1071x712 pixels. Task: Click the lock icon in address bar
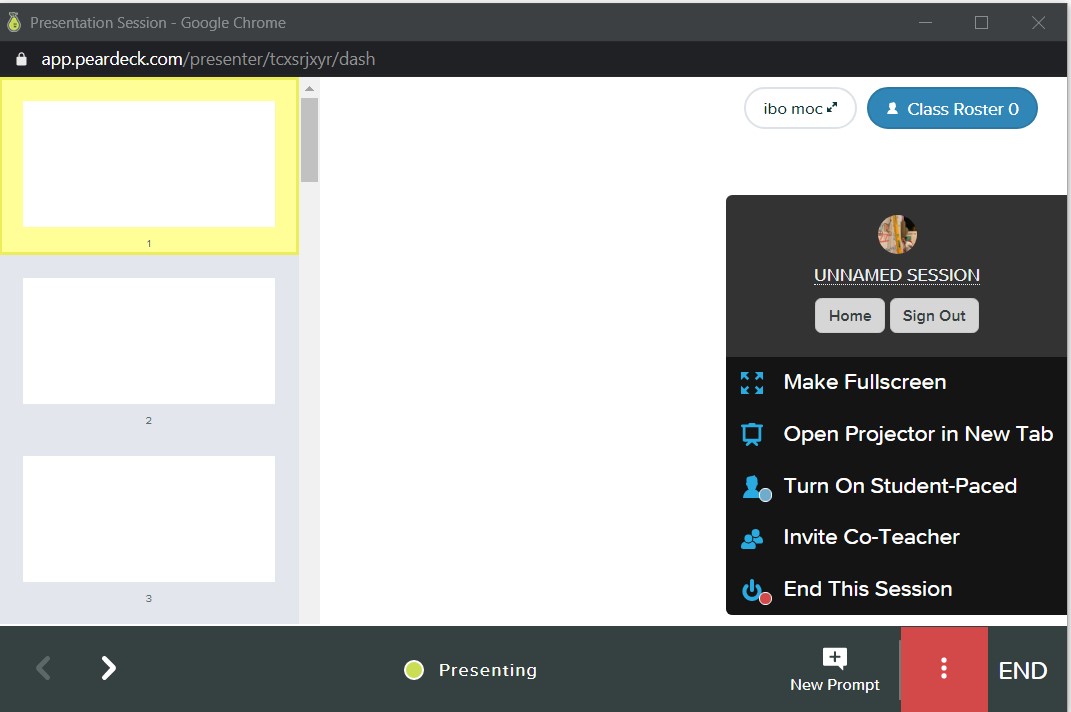(x=21, y=59)
